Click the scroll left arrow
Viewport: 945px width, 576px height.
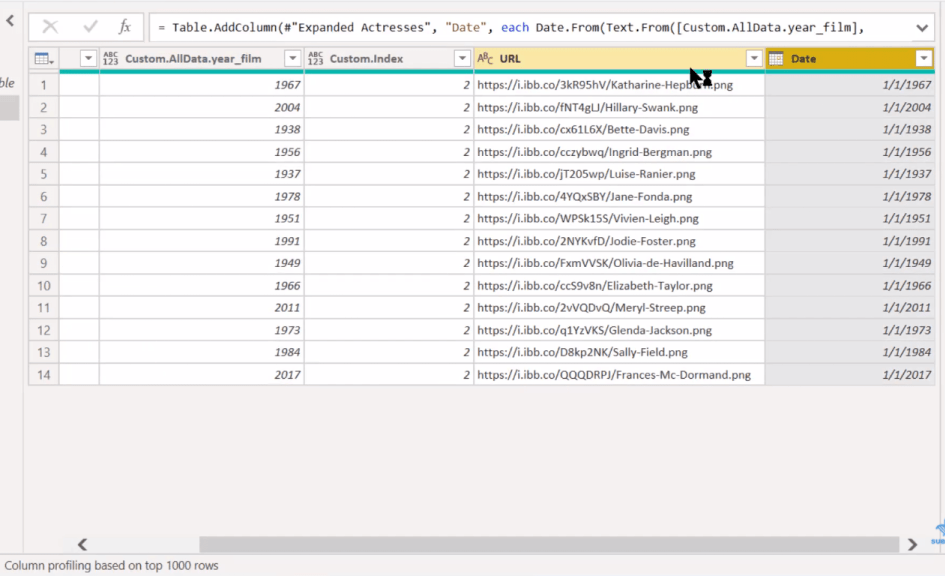coord(83,545)
